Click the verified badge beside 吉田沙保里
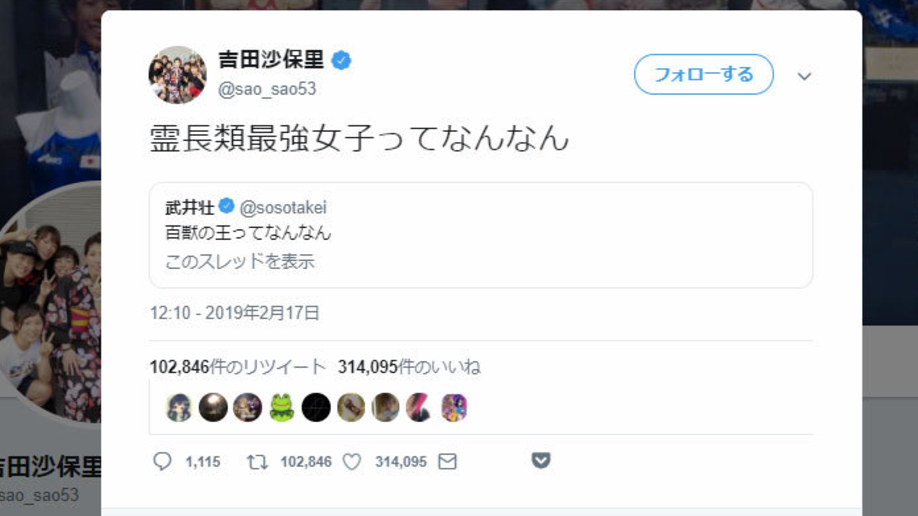Screen dimensions: 918x516 click(x=341, y=61)
